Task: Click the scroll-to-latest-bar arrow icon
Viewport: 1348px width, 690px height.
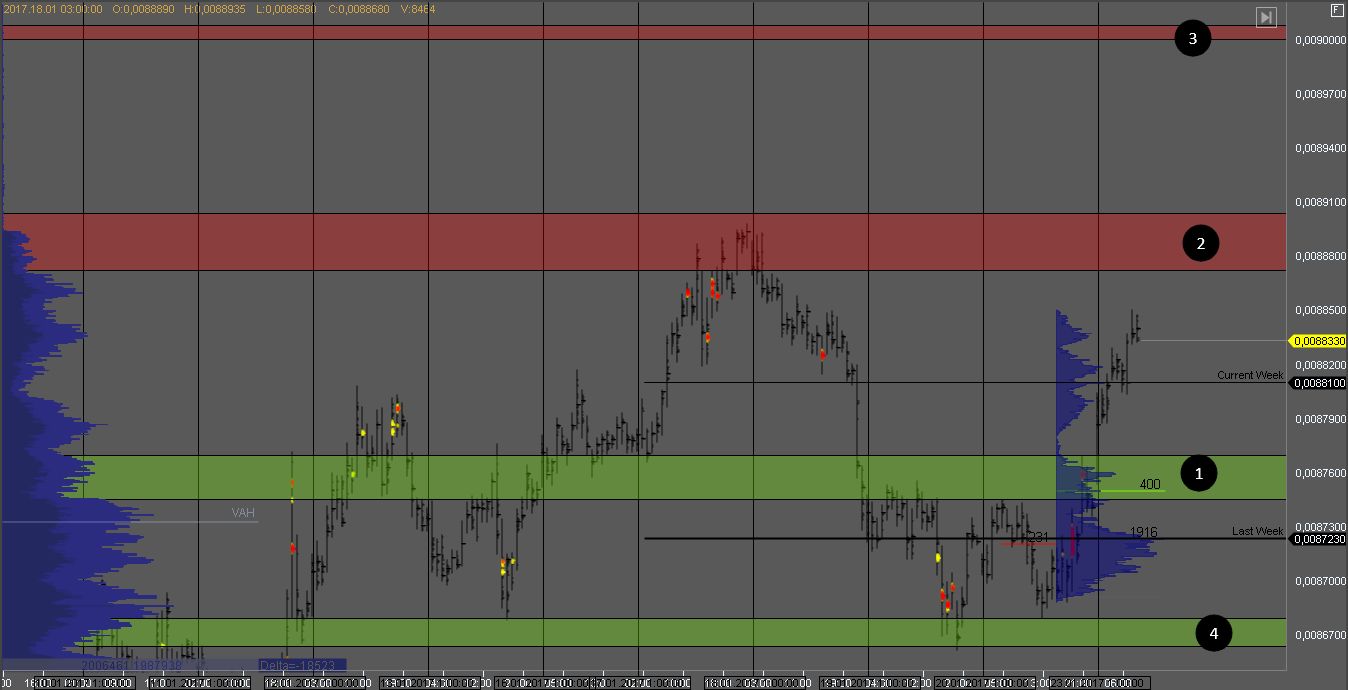Action: click(x=1266, y=17)
